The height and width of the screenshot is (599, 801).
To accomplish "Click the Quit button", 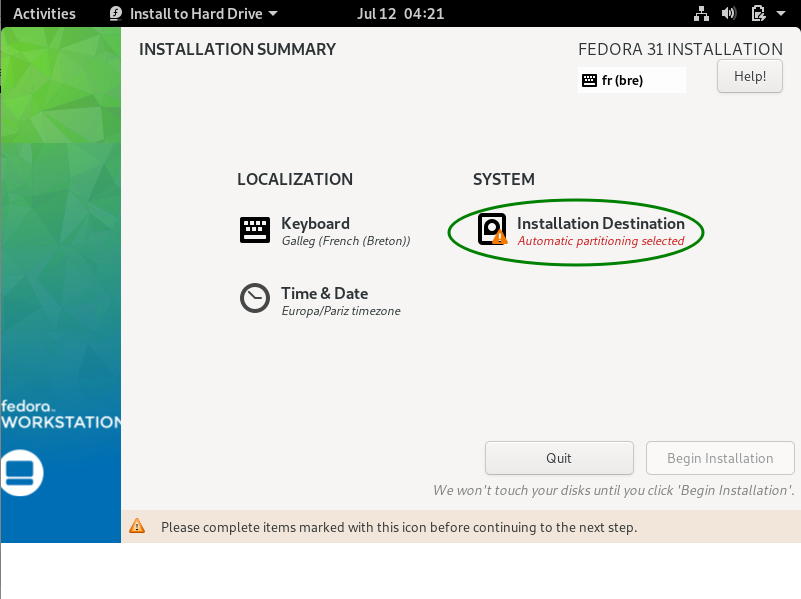I will [x=559, y=458].
